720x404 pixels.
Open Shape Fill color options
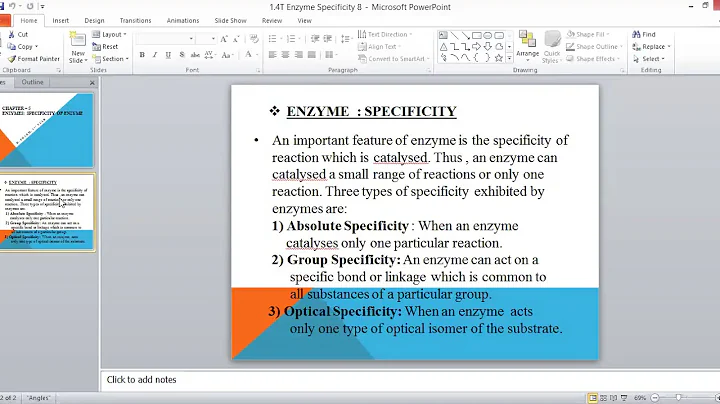tap(588, 34)
